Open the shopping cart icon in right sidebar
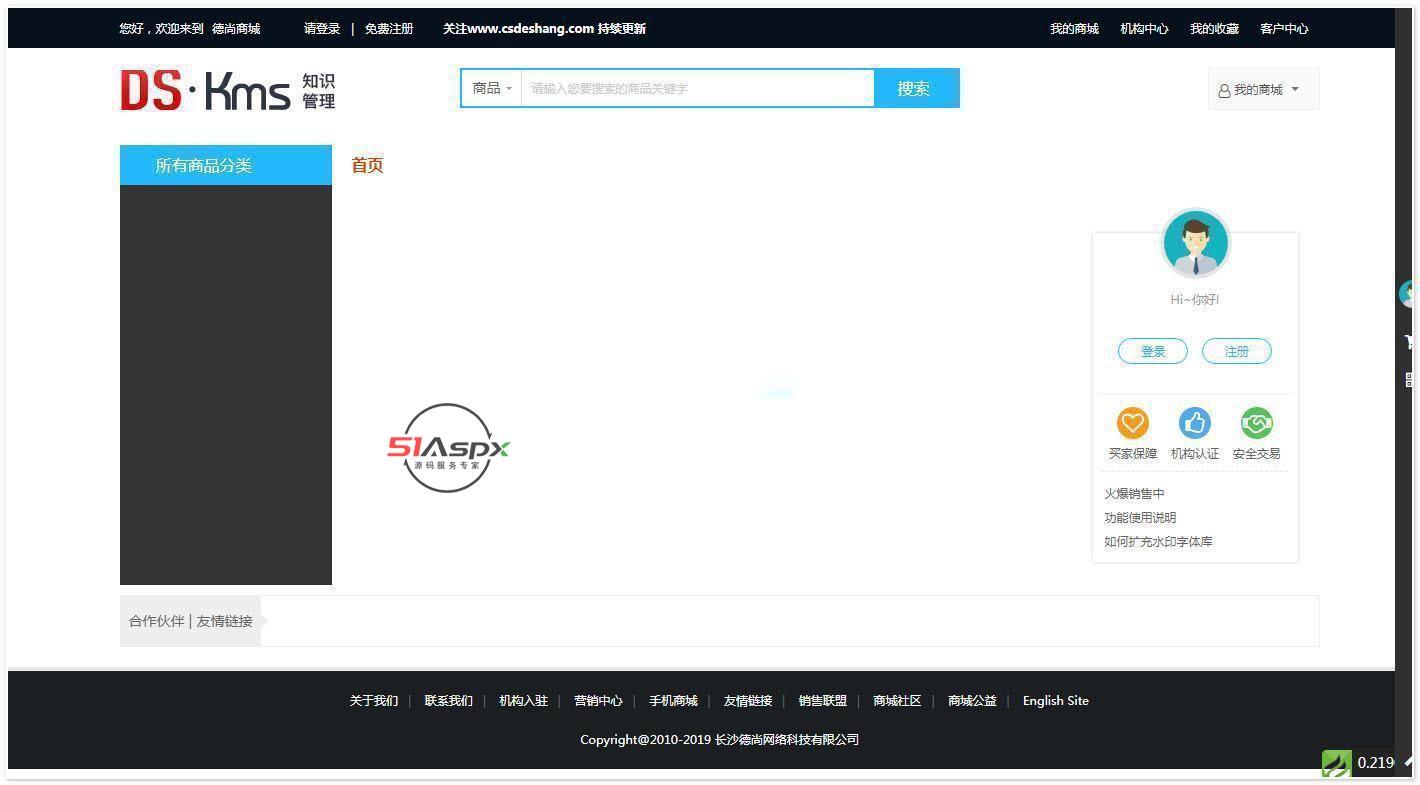Viewport: 1420px width, 785px height. [1408, 342]
